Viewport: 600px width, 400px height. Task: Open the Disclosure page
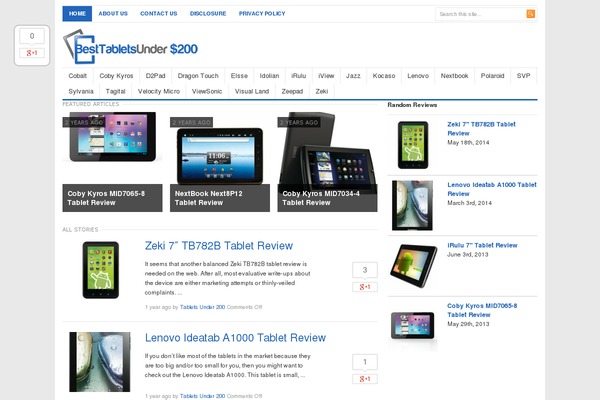click(208, 13)
